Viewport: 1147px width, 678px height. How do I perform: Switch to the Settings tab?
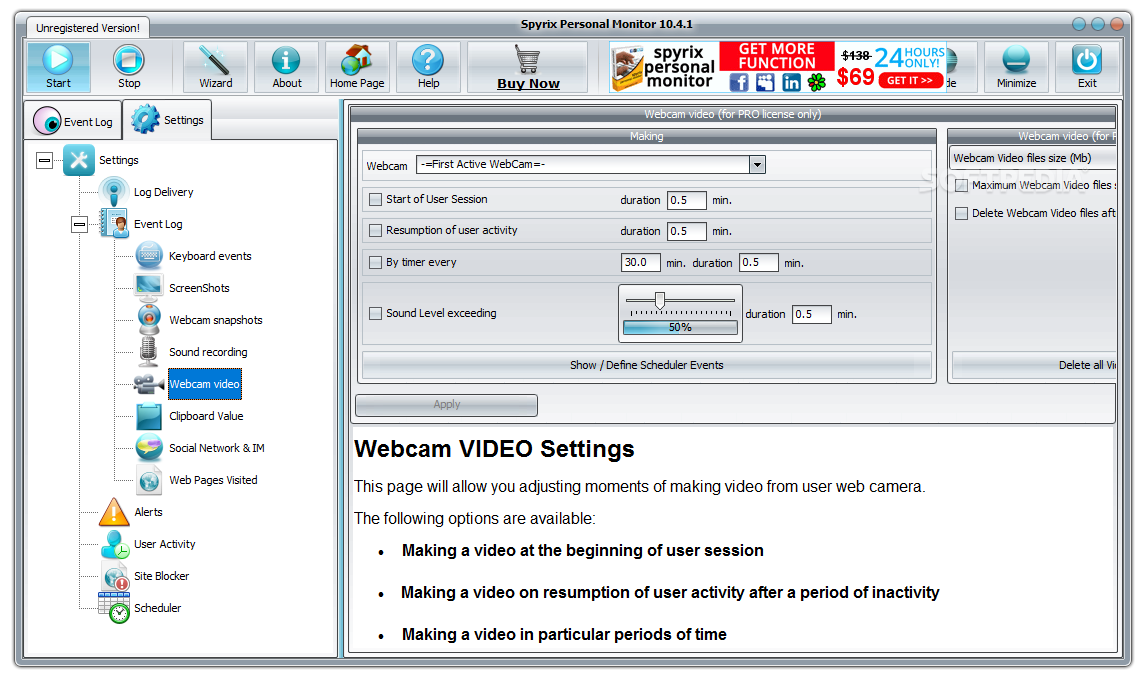click(x=168, y=119)
